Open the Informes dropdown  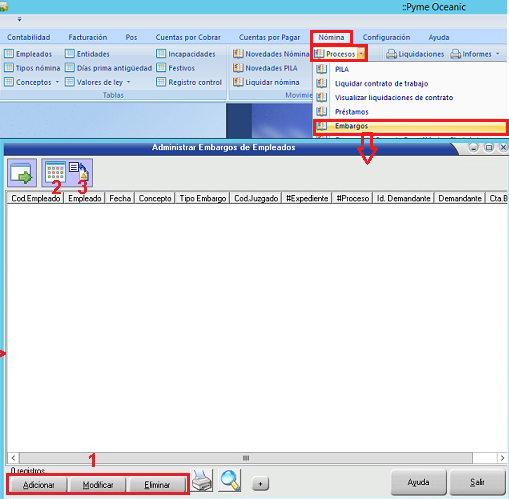475,54
